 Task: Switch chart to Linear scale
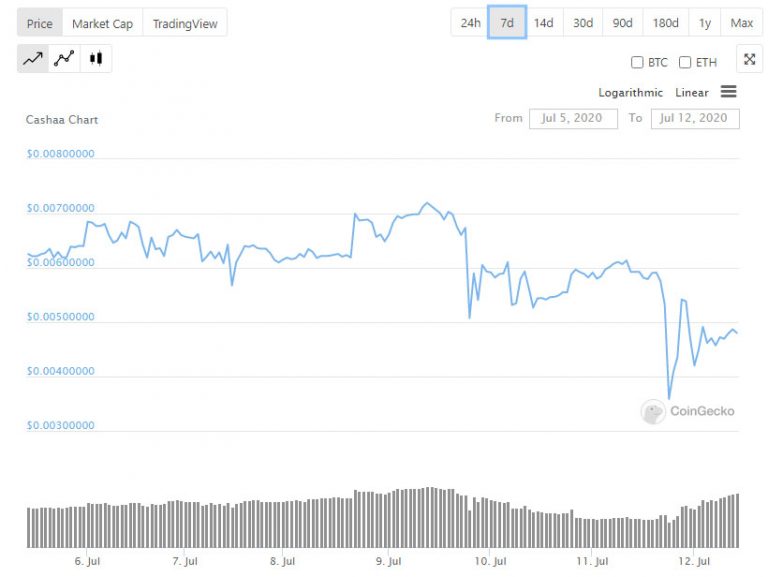point(692,93)
